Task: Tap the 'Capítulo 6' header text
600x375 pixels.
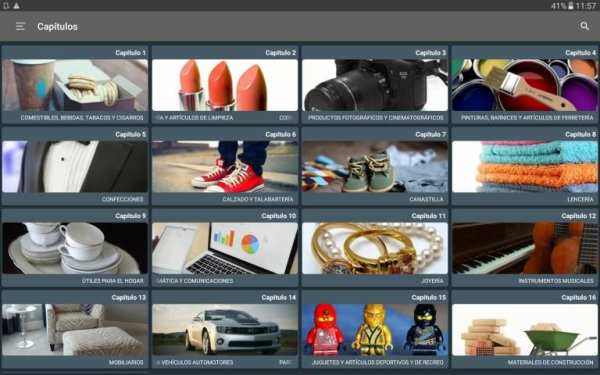Action: click(x=280, y=134)
